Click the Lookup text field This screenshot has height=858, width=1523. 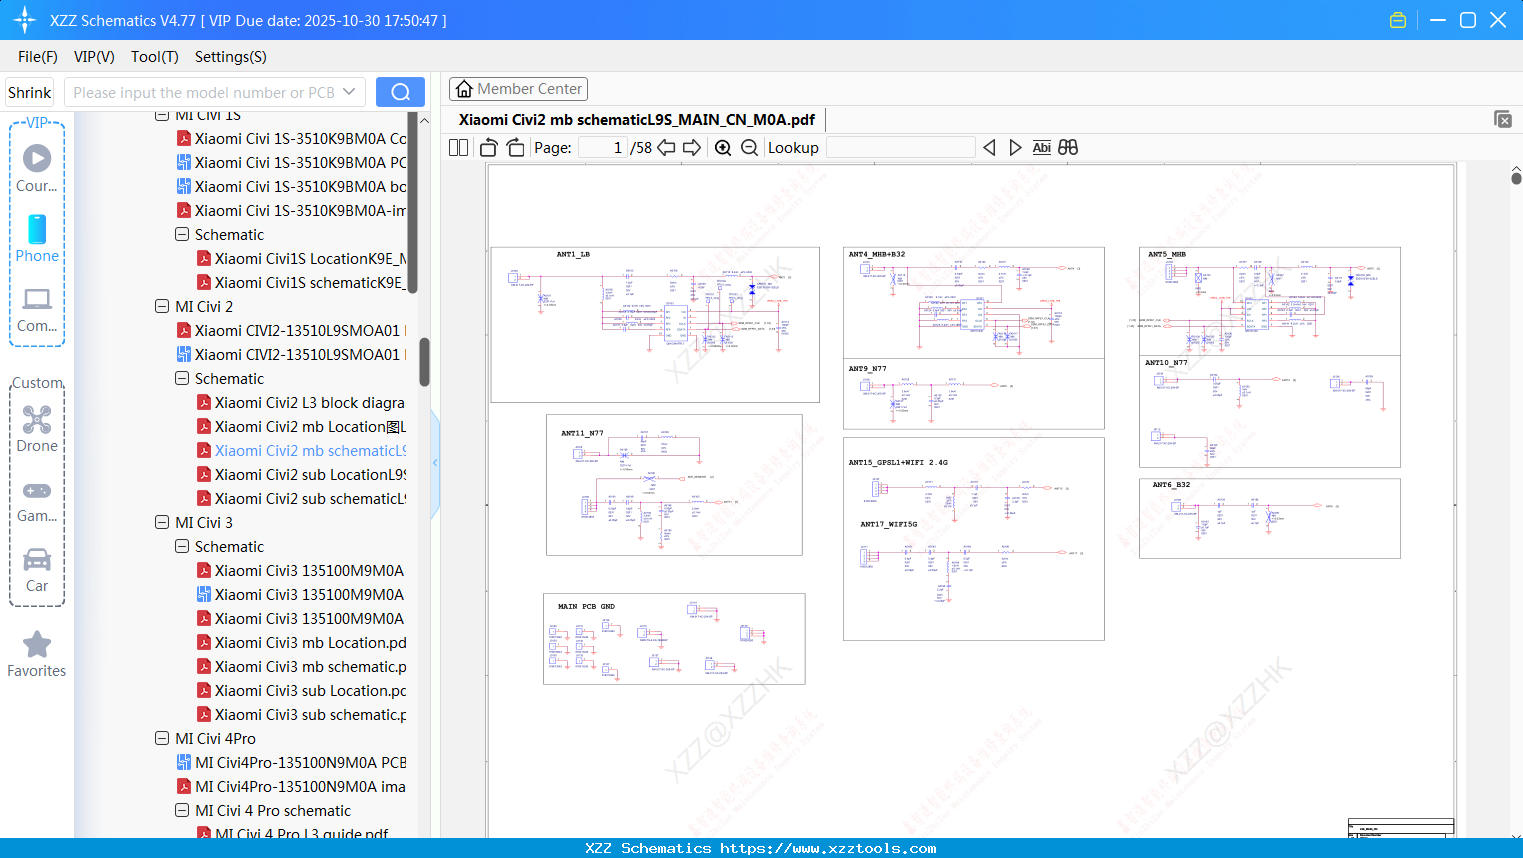(900, 147)
